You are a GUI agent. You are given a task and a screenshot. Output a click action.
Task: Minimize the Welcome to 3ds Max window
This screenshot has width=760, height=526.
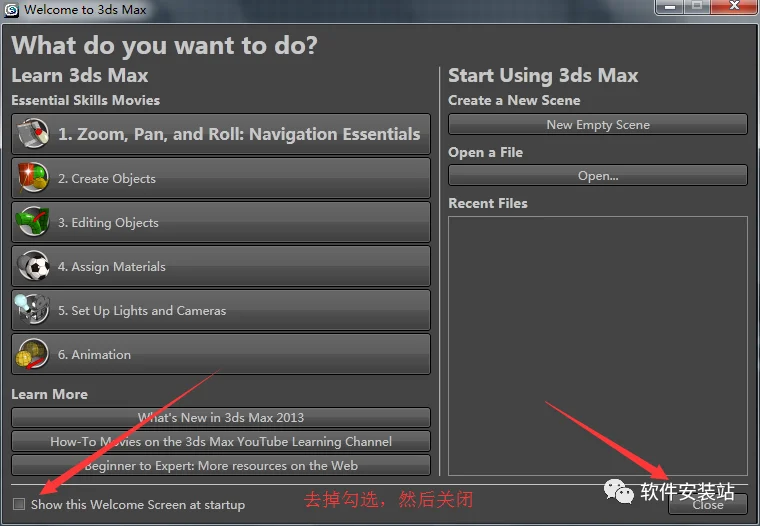[x=670, y=7]
